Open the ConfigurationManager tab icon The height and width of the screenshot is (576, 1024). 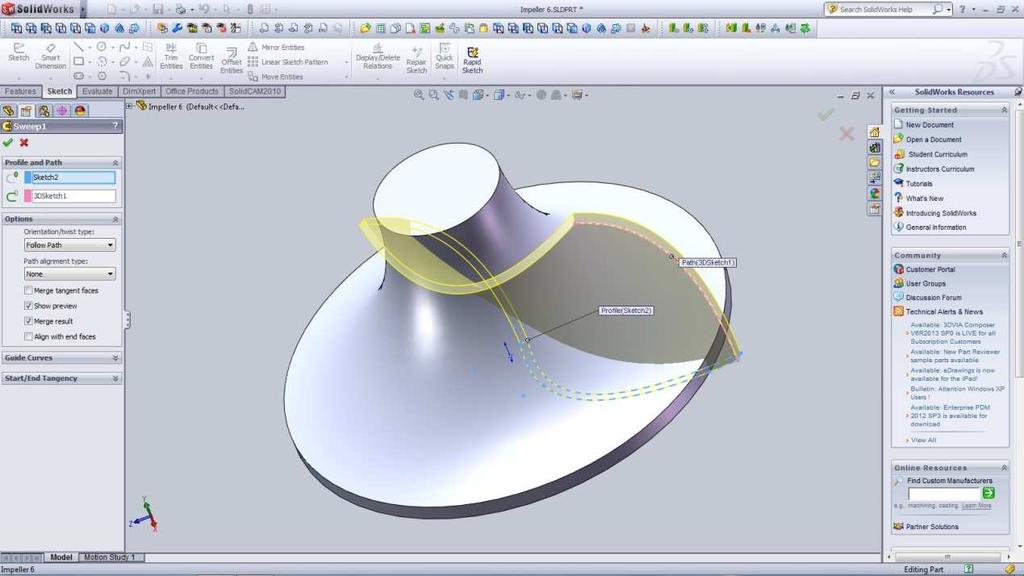click(44, 111)
